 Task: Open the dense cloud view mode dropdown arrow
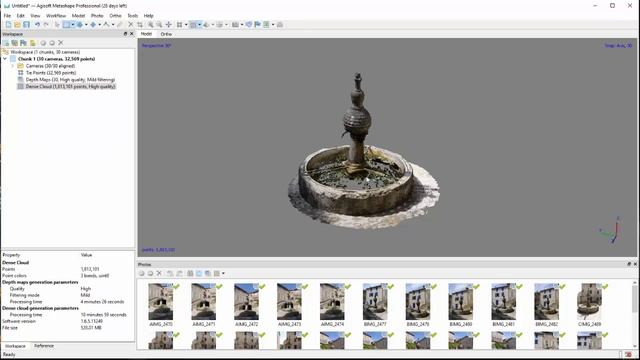click(x=200, y=25)
